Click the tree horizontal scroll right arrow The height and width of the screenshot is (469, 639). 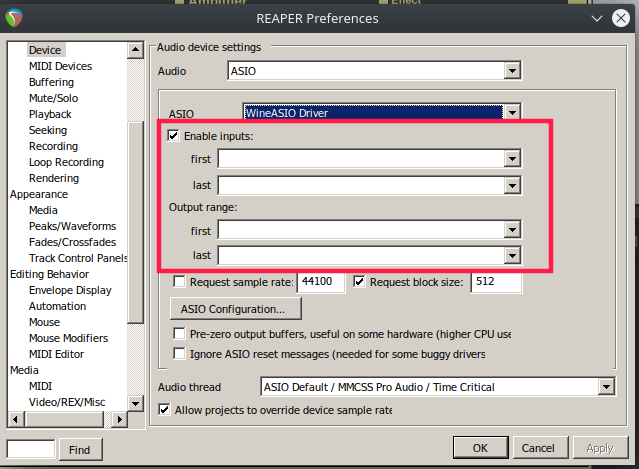pos(119,419)
